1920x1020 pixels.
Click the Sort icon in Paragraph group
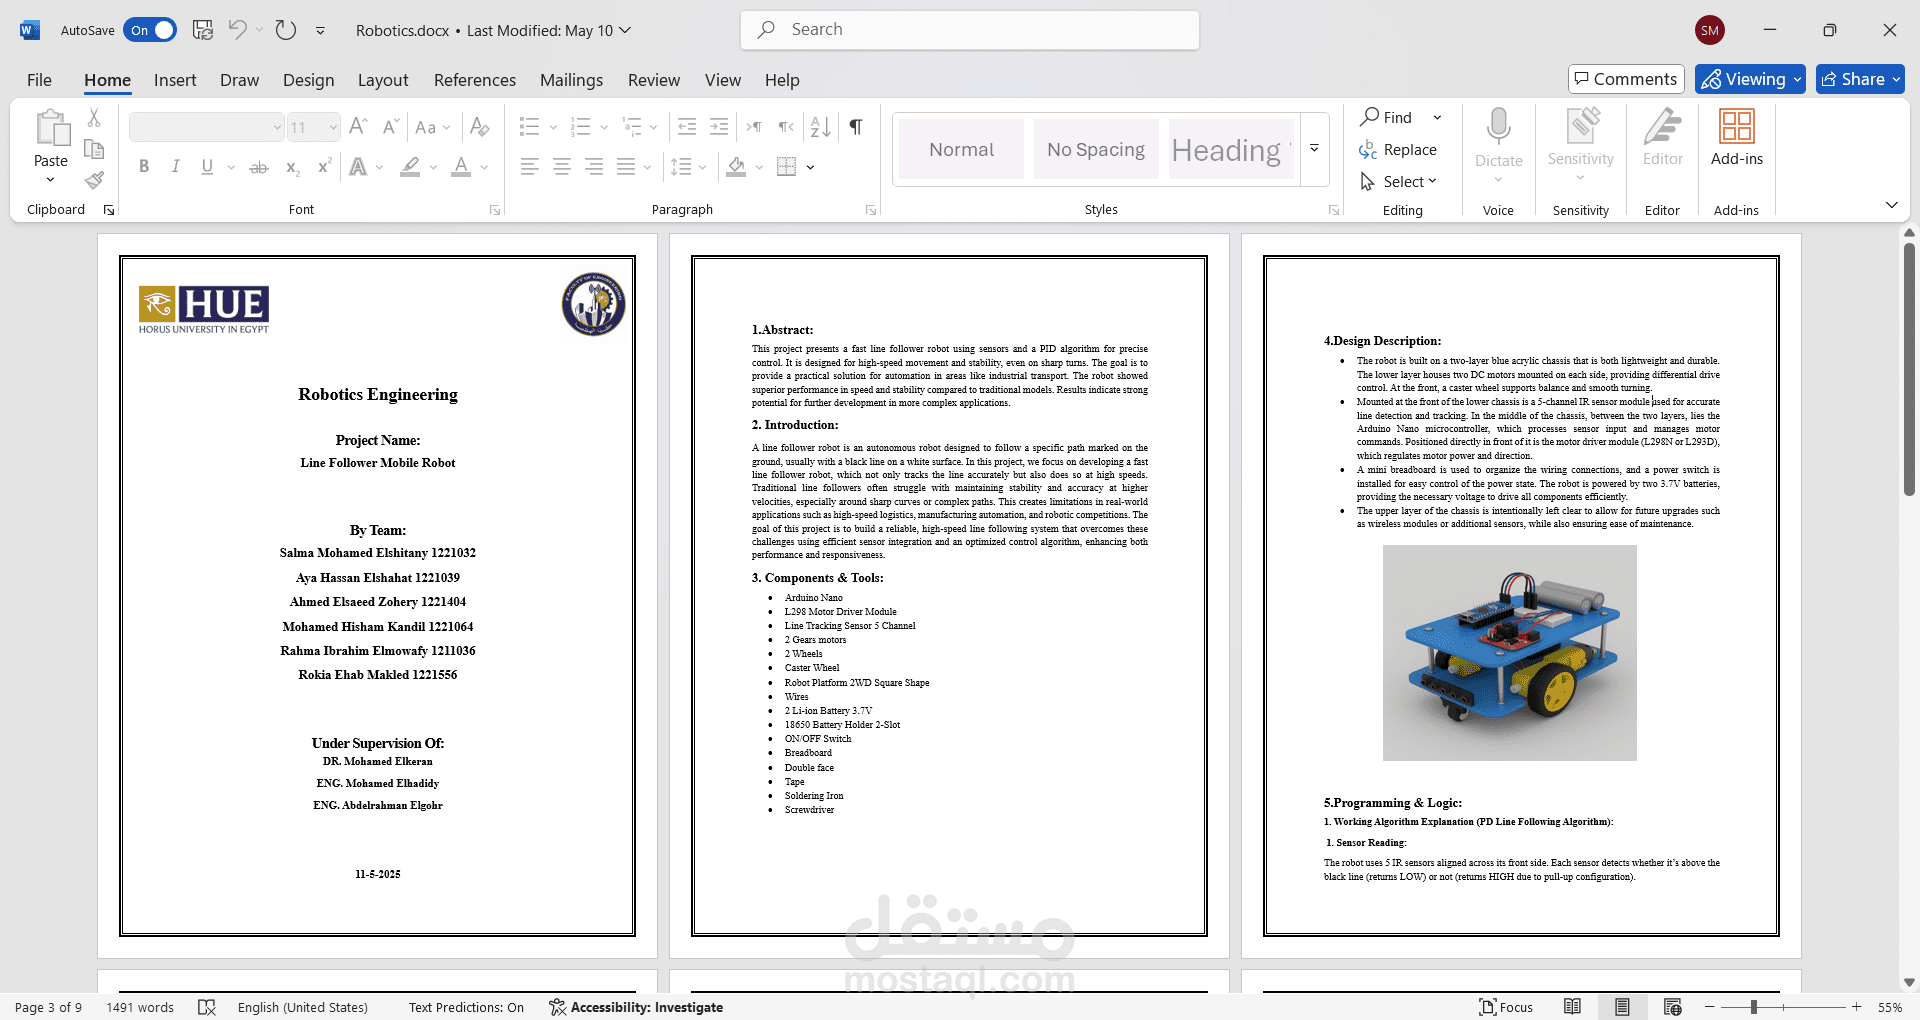(x=821, y=127)
